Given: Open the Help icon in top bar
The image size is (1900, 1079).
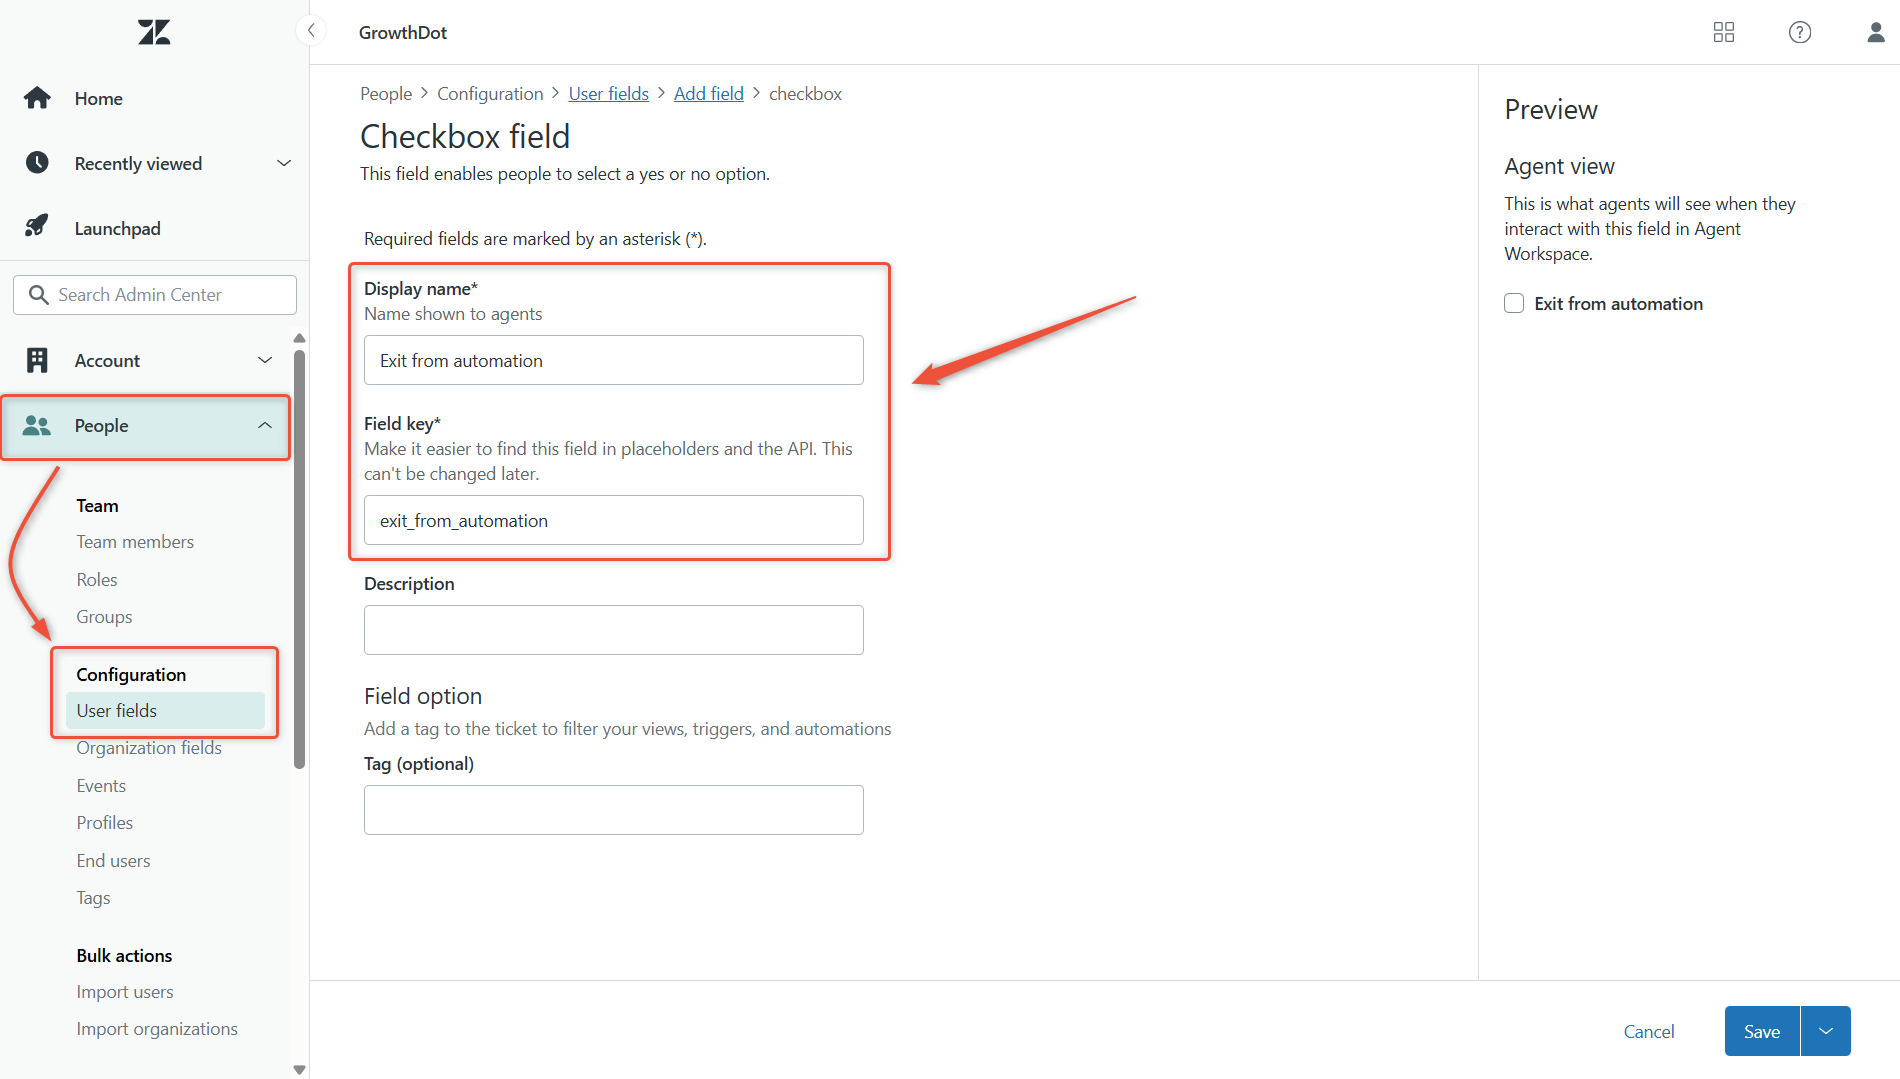Looking at the screenshot, I should click(1799, 32).
